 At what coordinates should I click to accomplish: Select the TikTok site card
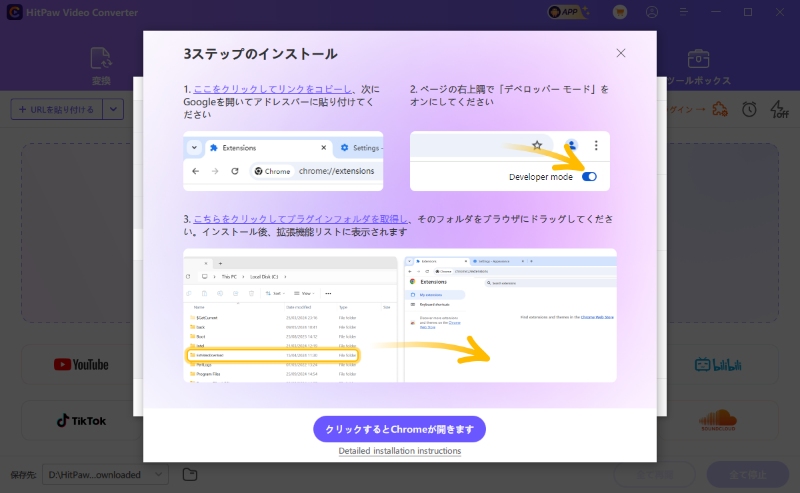pos(81,421)
